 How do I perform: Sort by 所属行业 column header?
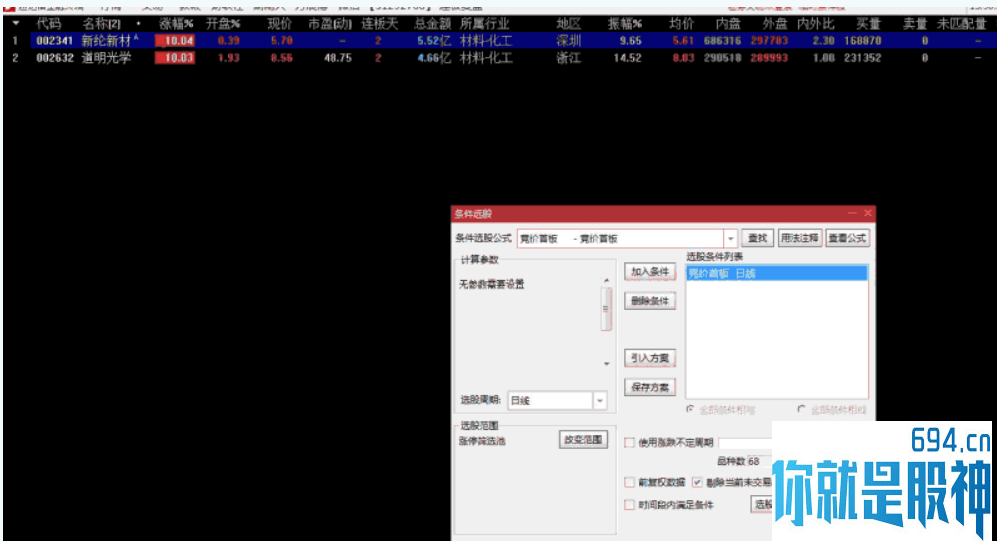[x=485, y=24]
